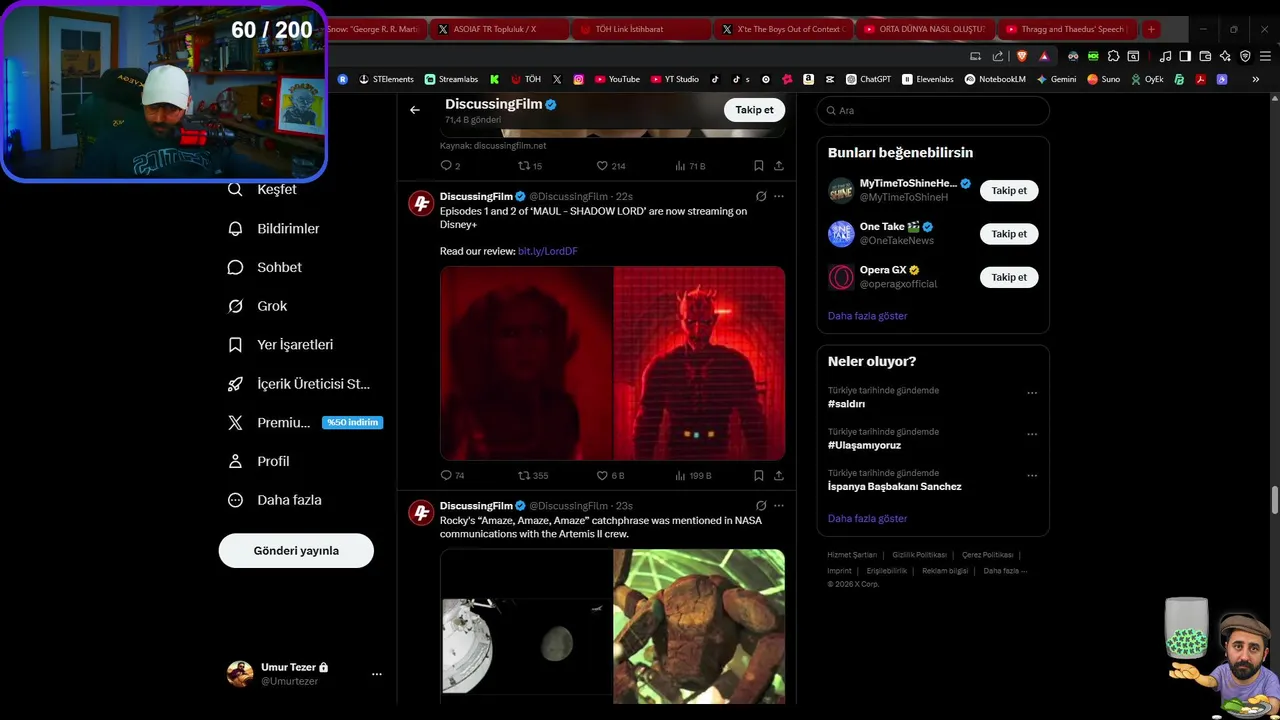1280x720 pixels.
Task: Open the left Maul image thumbnail
Action: 526,363
